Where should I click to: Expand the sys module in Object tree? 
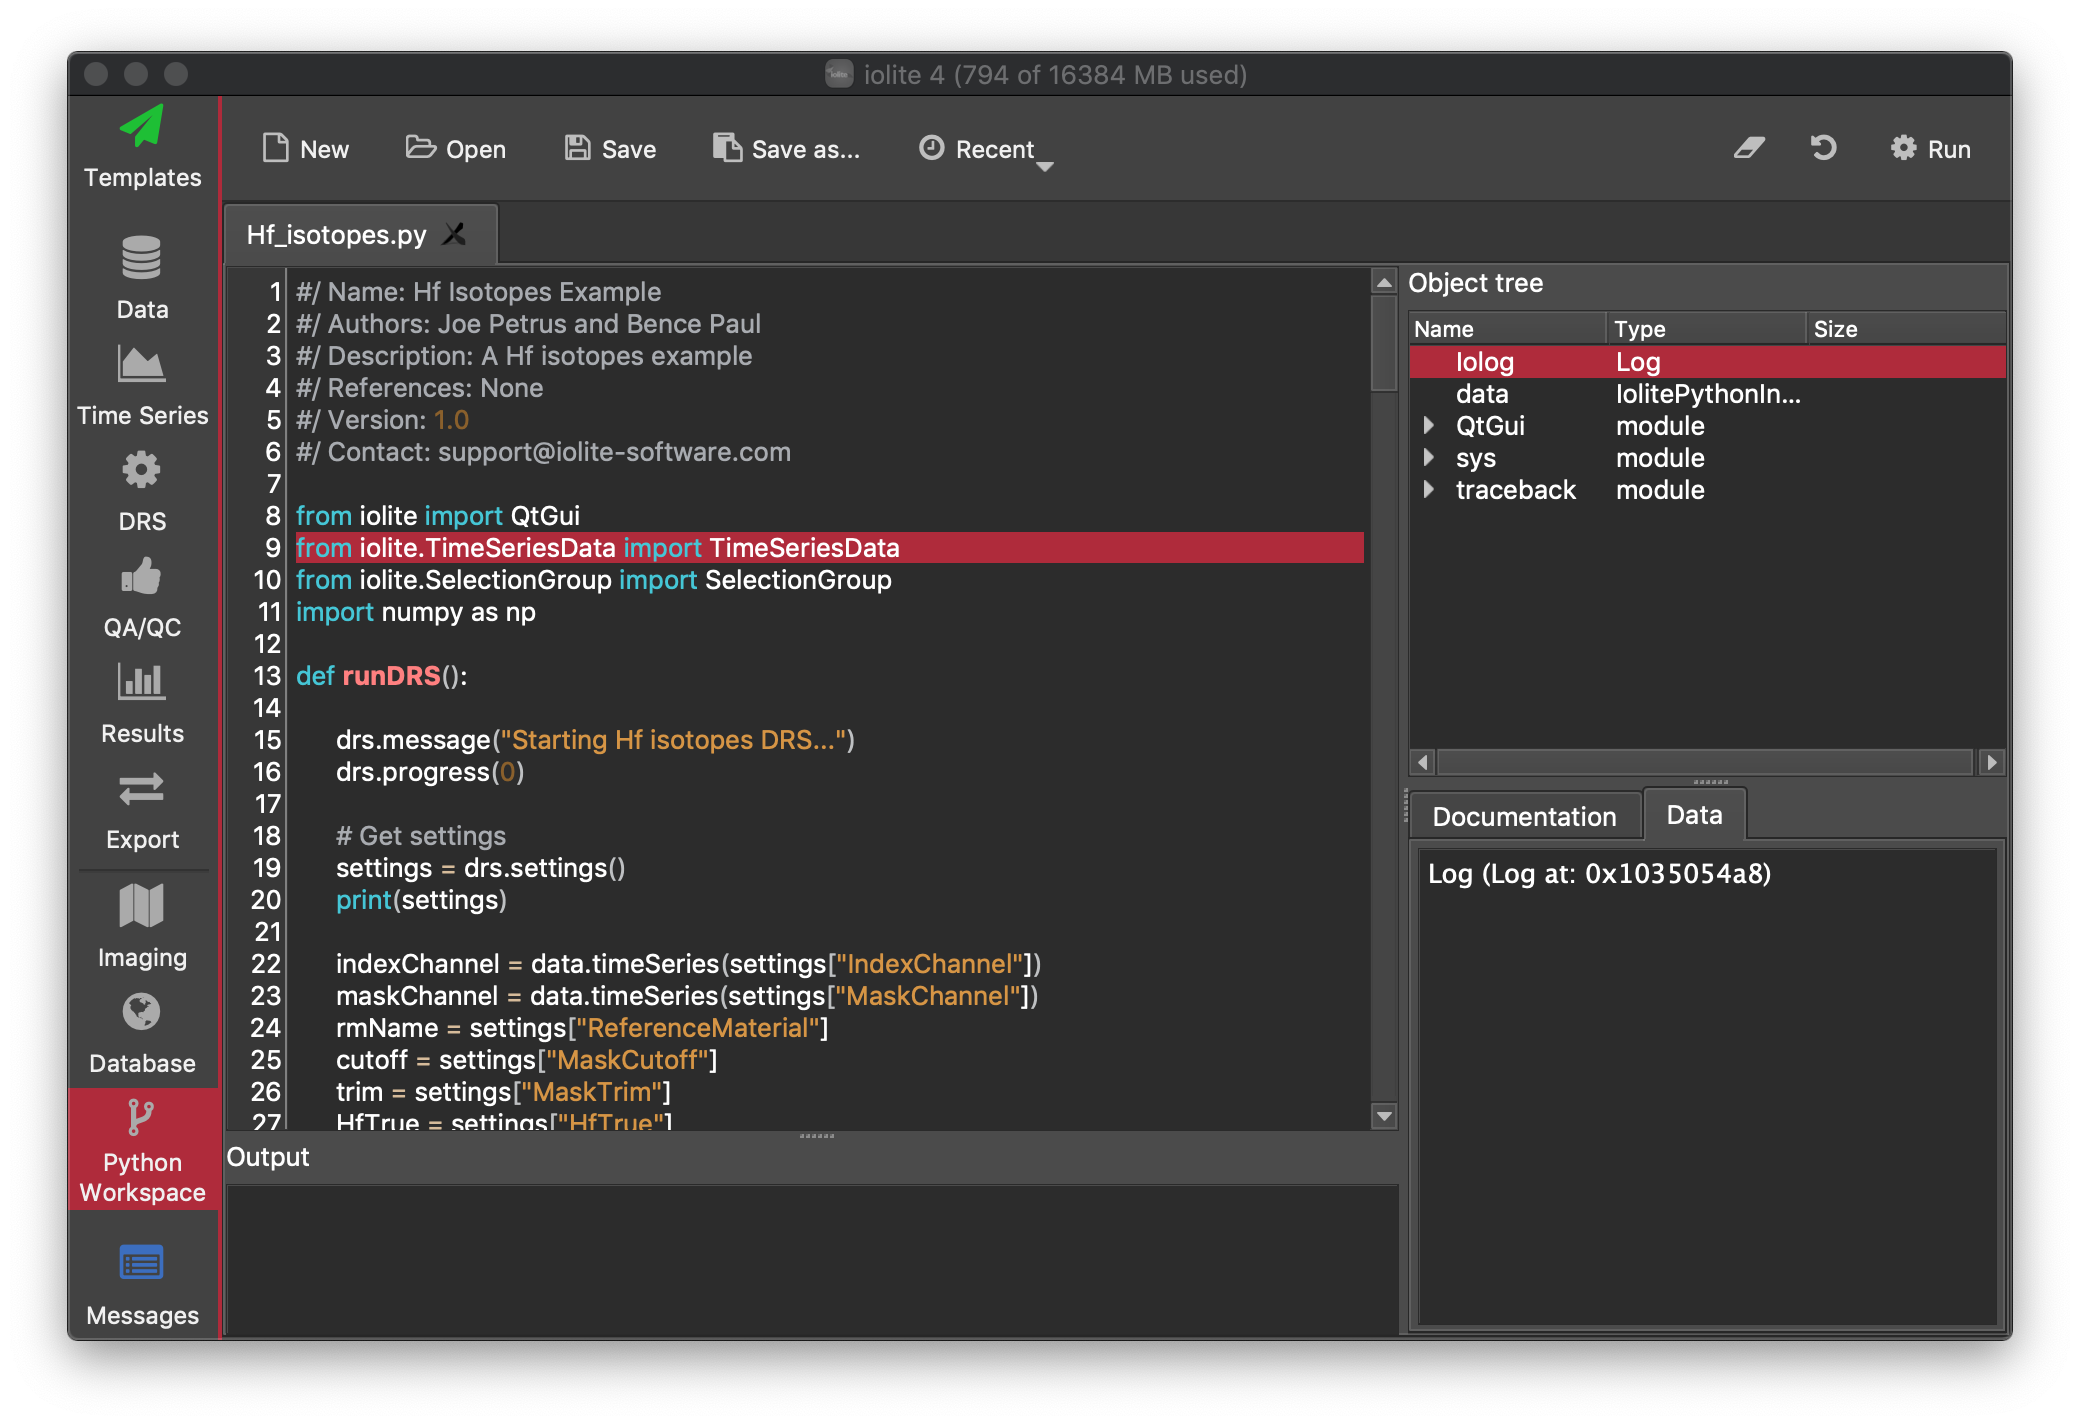click(1429, 458)
